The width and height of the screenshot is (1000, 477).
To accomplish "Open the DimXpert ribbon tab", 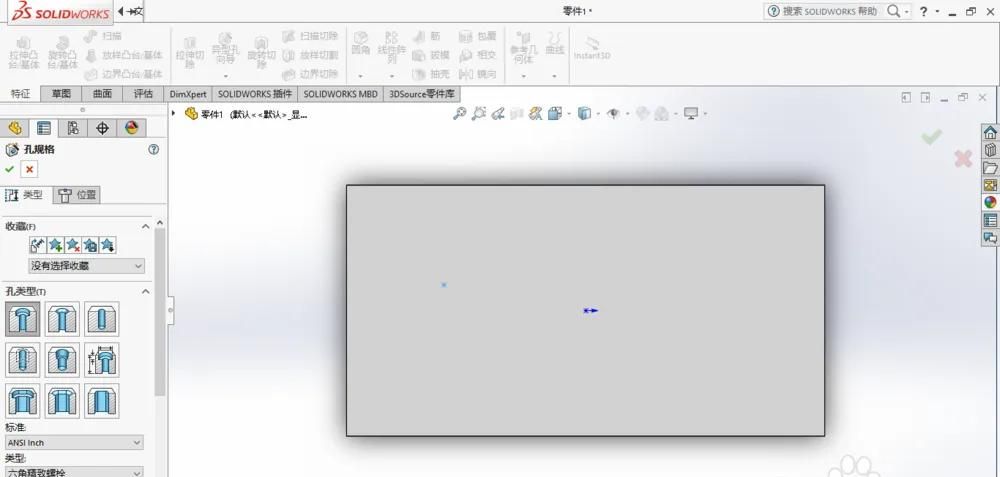I will pyautogui.click(x=188, y=94).
